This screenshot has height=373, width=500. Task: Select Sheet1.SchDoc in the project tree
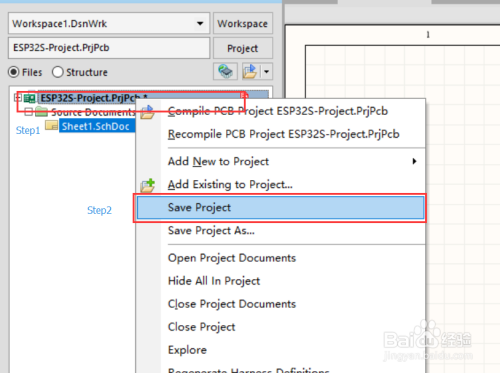tap(96, 126)
